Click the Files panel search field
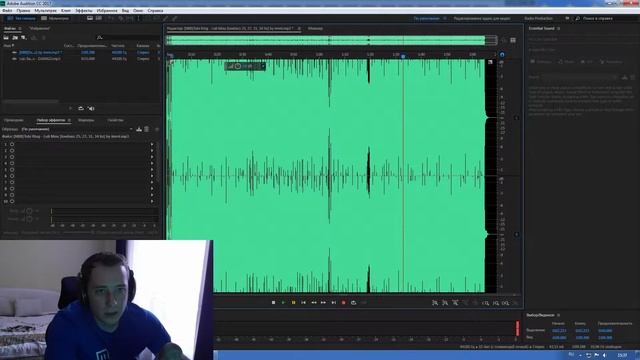Screen dimensions: 640x360 coord(127,38)
